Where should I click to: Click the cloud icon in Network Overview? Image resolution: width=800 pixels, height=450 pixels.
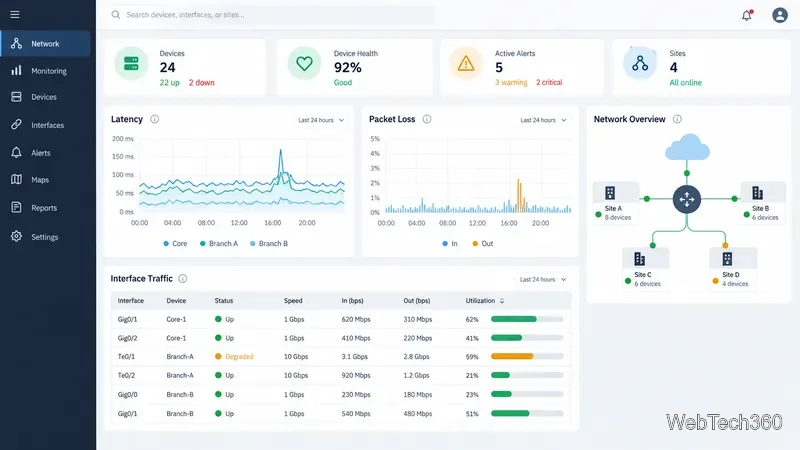687,147
